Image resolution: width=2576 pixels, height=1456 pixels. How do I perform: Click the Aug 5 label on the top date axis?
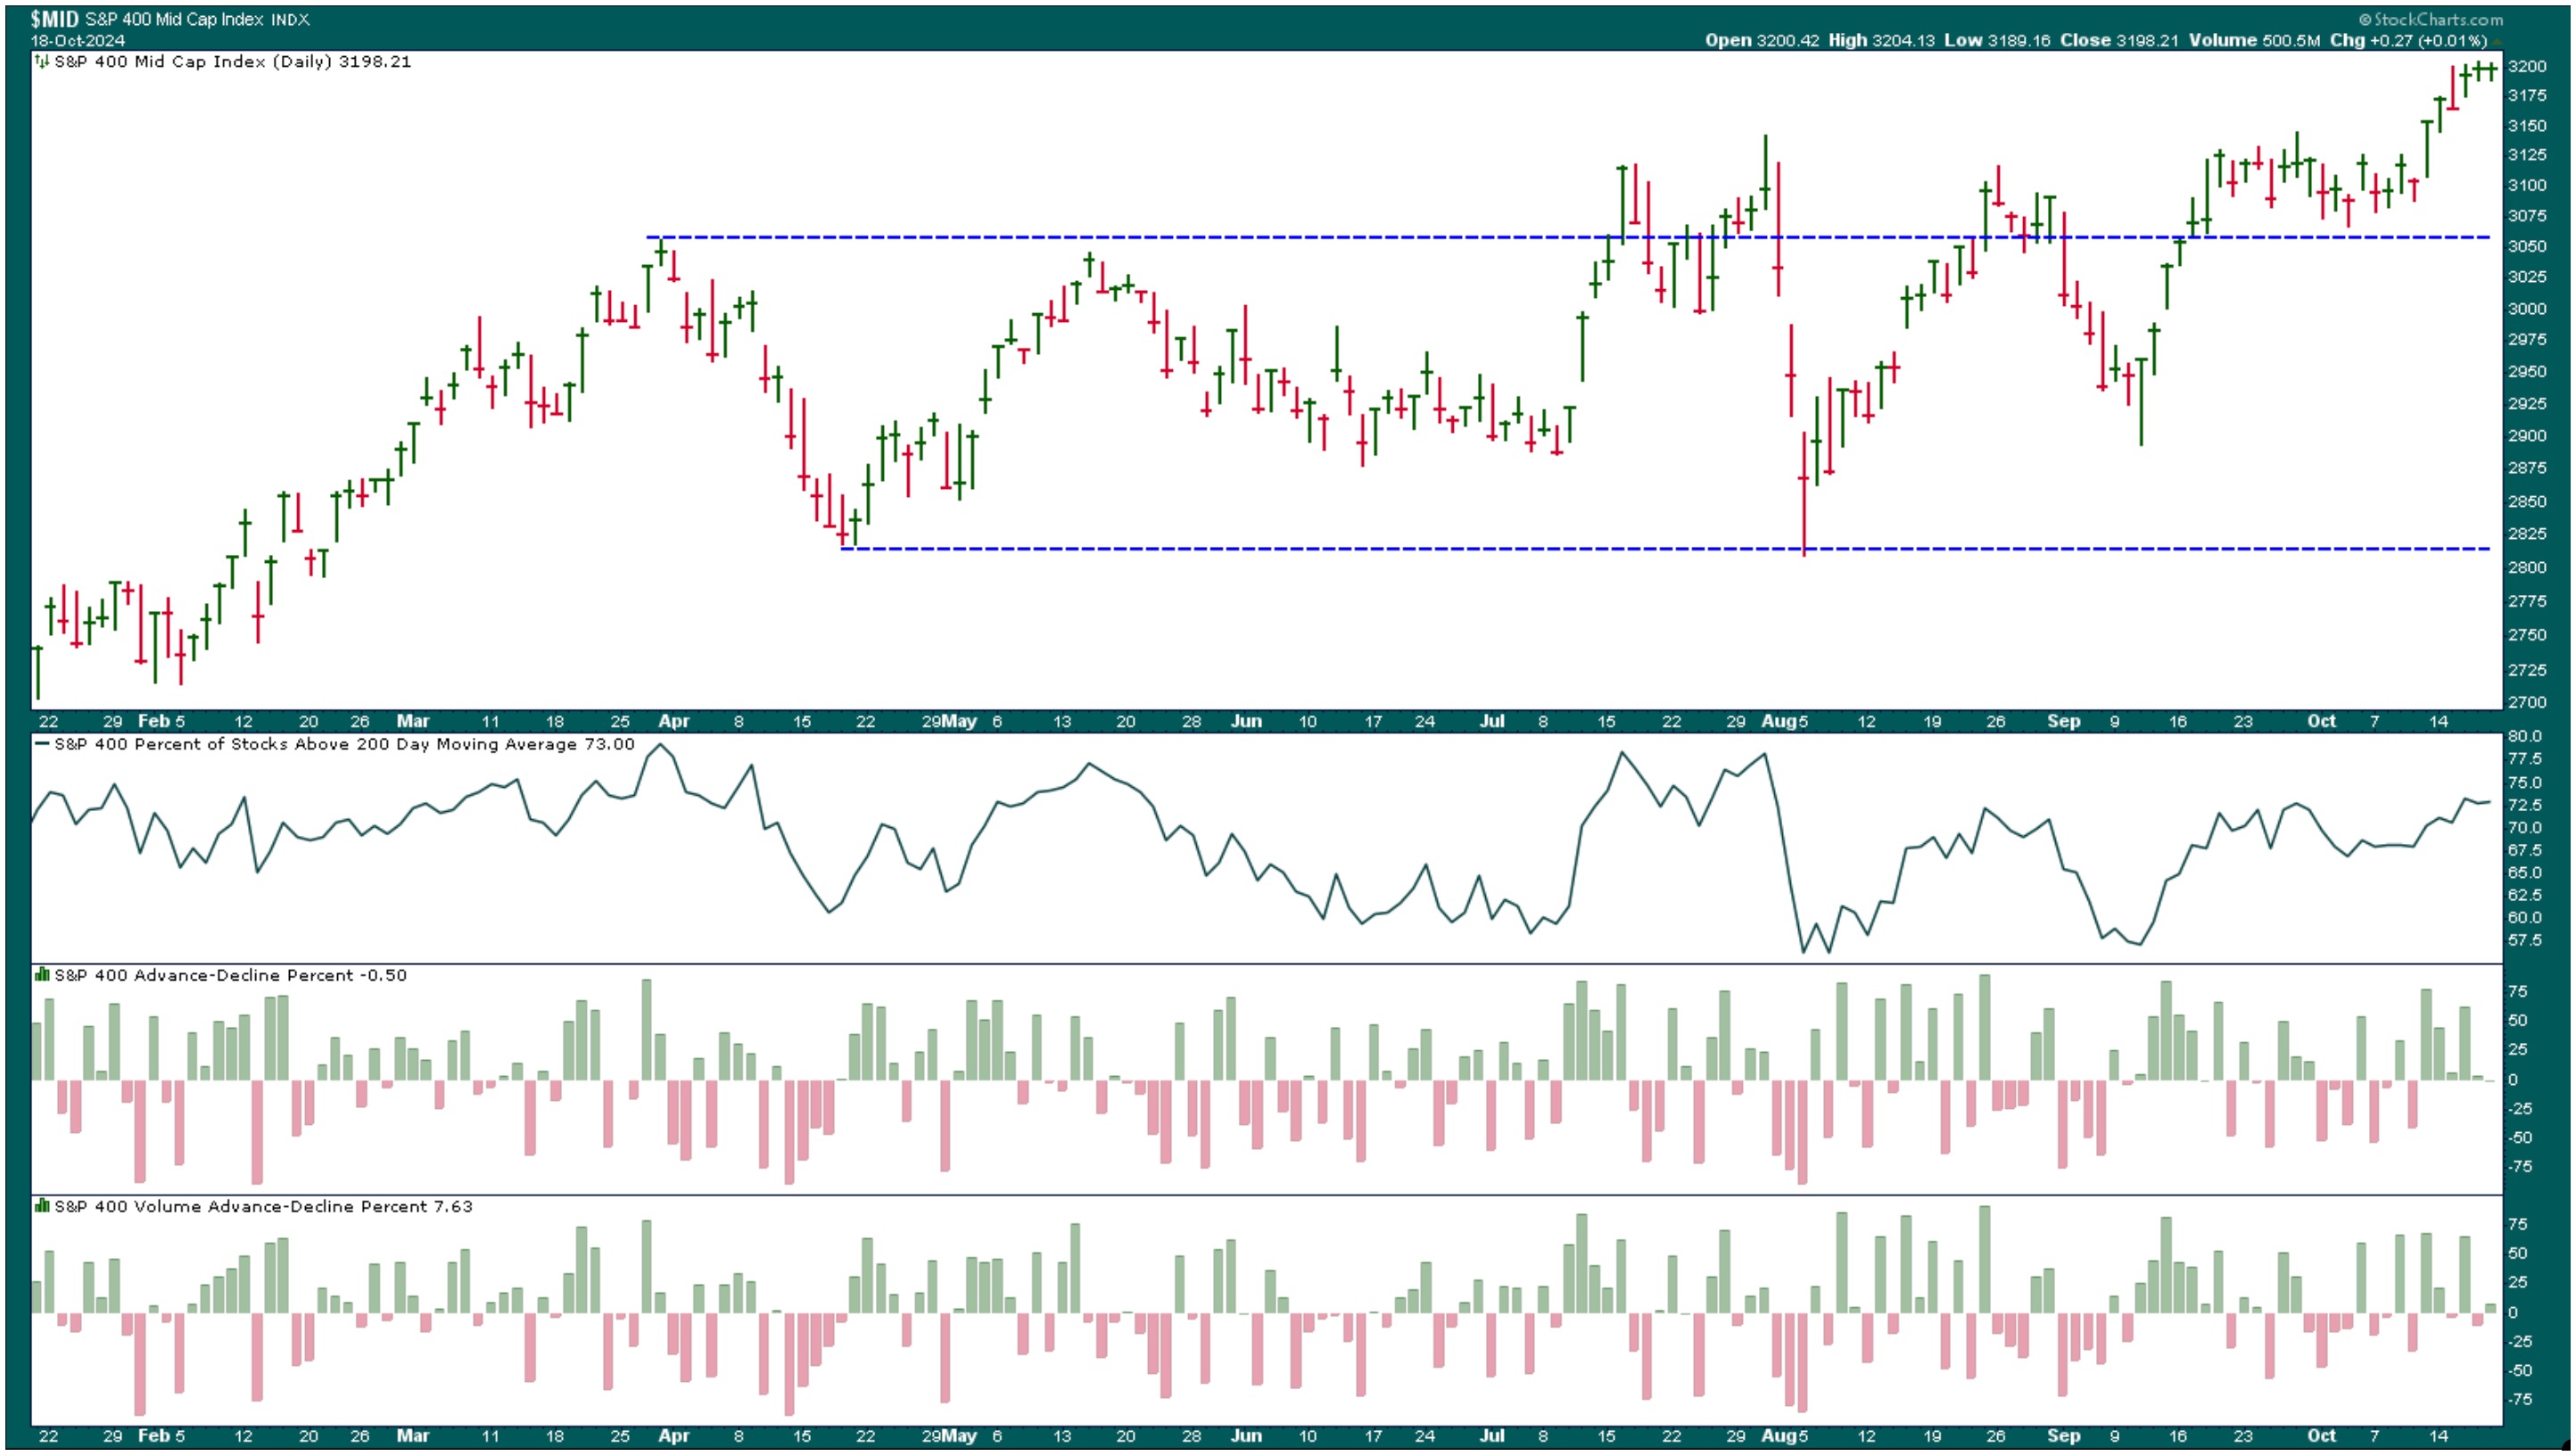(x=1784, y=721)
